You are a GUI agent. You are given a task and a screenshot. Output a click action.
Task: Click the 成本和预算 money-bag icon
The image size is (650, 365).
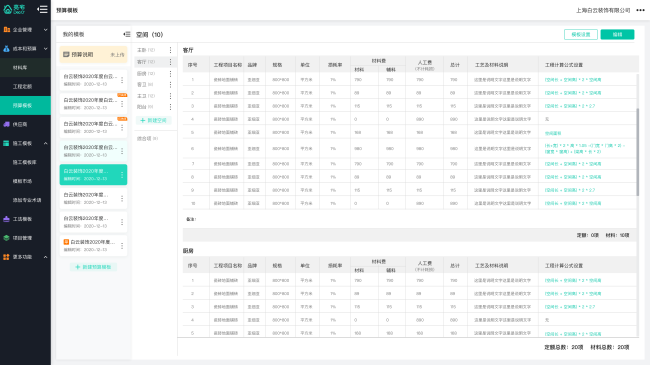click(7, 49)
